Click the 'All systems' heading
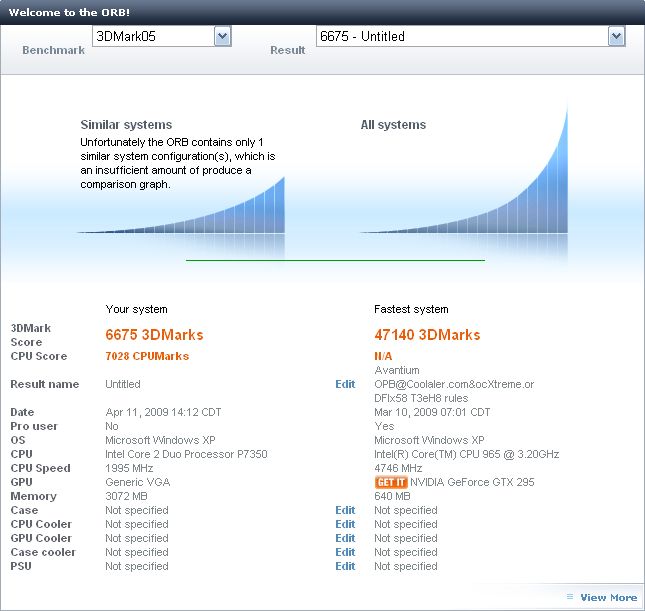This screenshot has height=611, width=645. (x=393, y=125)
